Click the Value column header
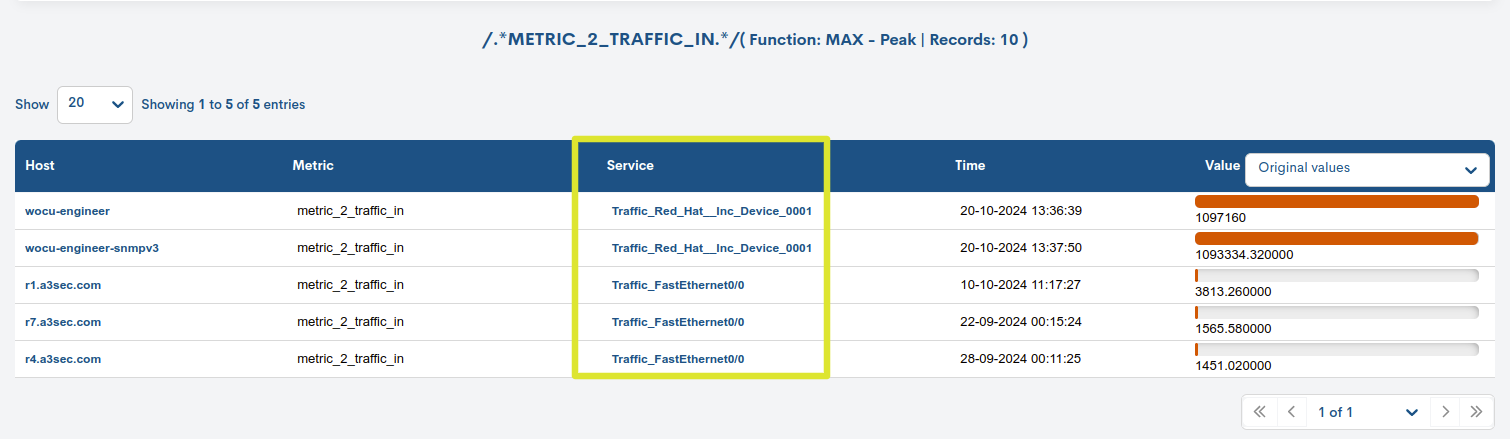 point(1222,165)
